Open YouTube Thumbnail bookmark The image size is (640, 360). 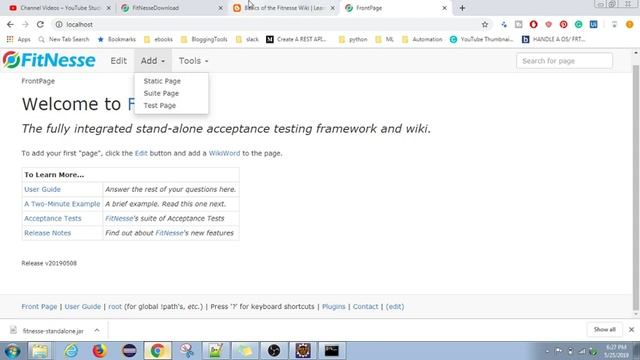(482, 39)
